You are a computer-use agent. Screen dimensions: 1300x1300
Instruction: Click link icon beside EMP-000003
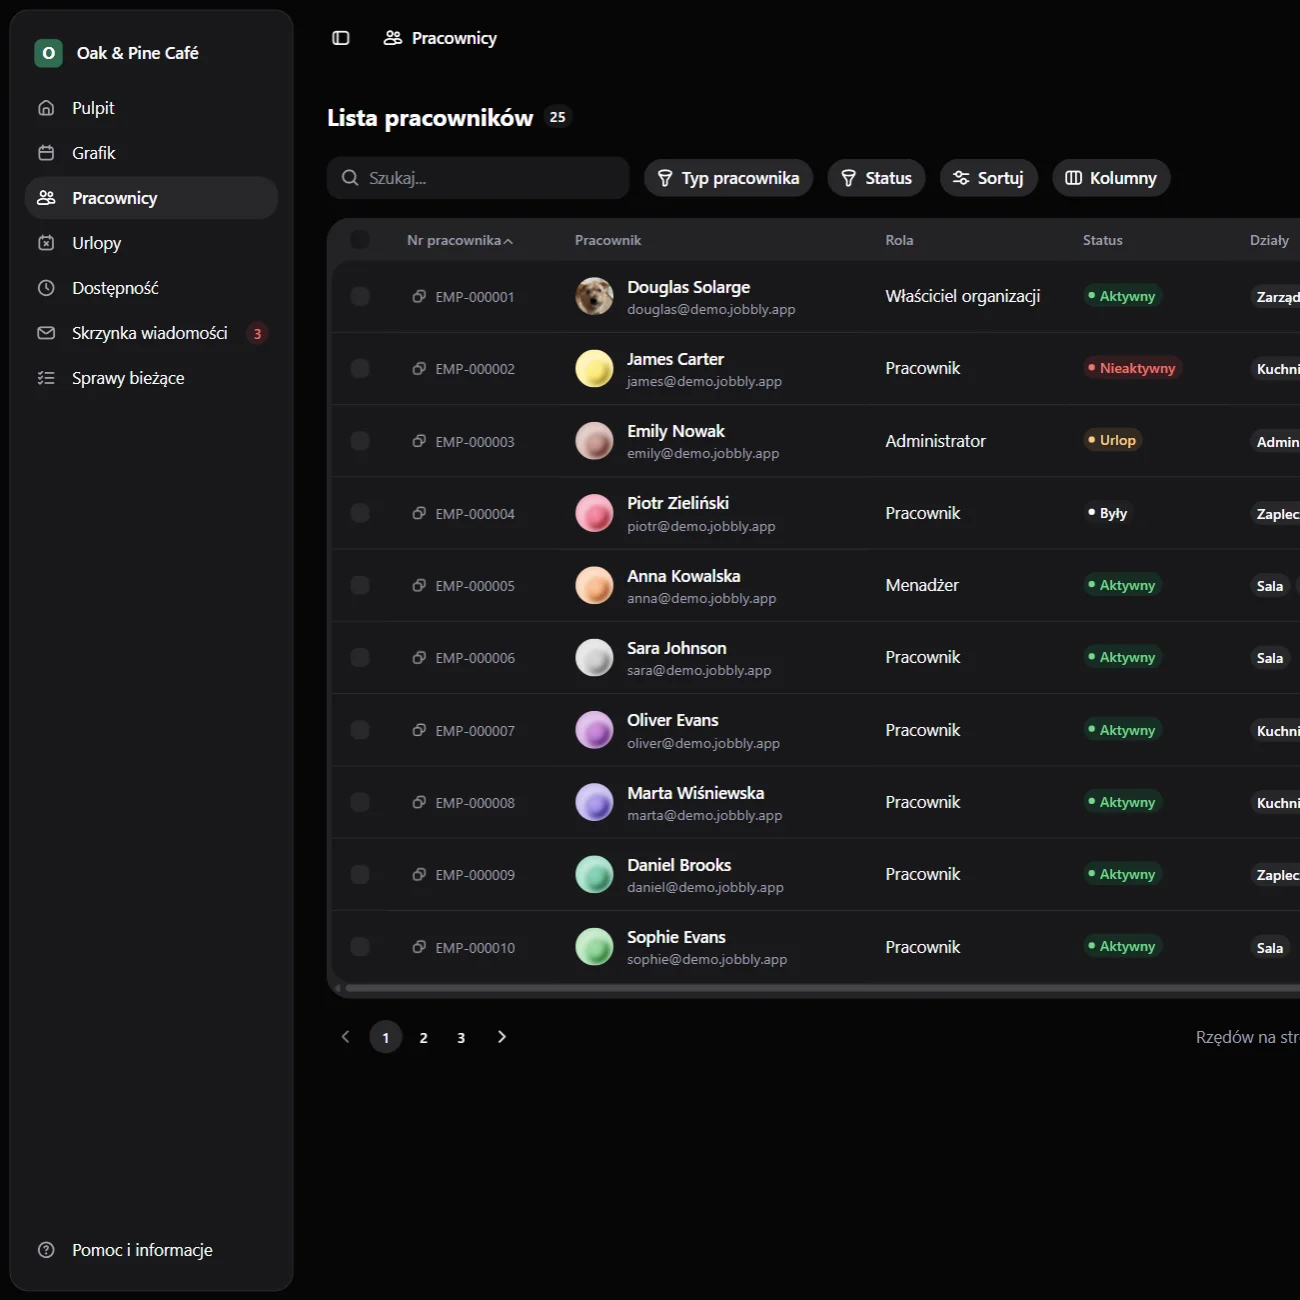click(419, 441)
